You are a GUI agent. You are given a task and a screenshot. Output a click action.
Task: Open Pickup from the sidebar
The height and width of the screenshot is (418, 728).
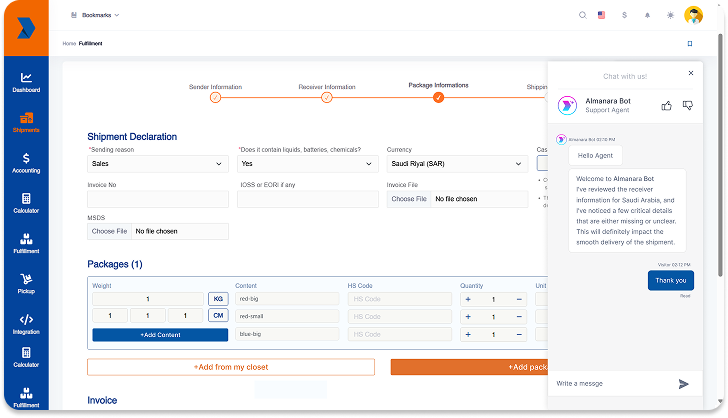26,284
